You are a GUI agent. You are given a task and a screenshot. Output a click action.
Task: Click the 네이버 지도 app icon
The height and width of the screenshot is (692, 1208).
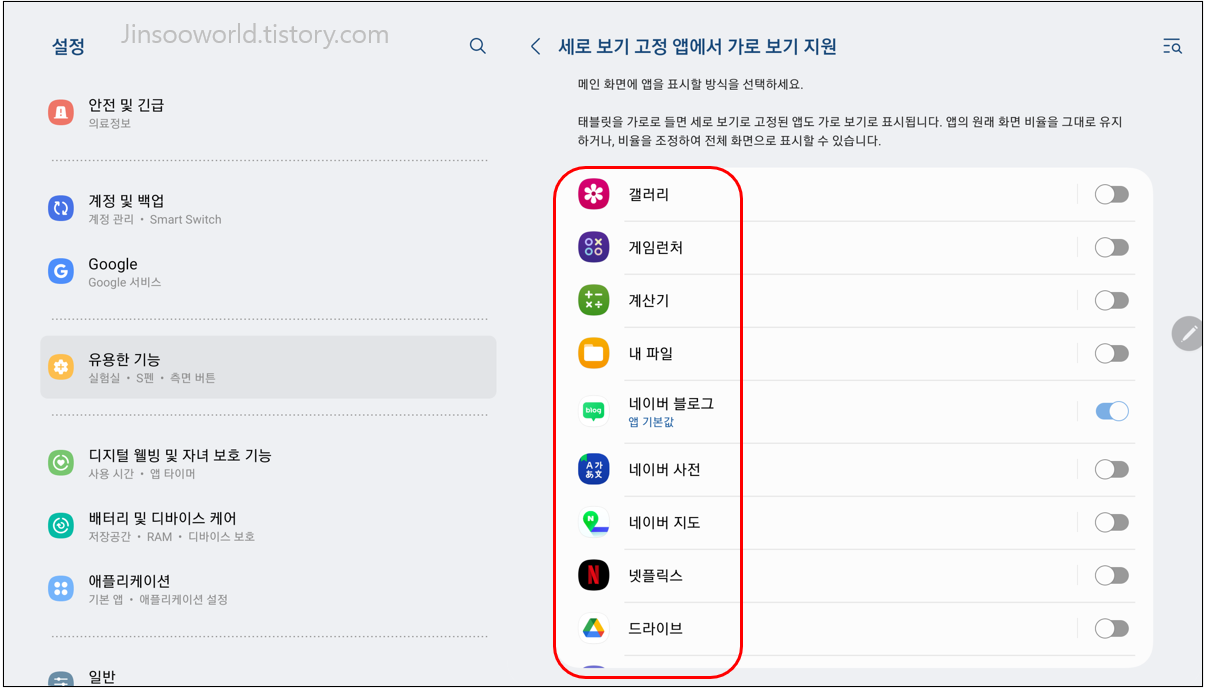(x=594, y=522)
